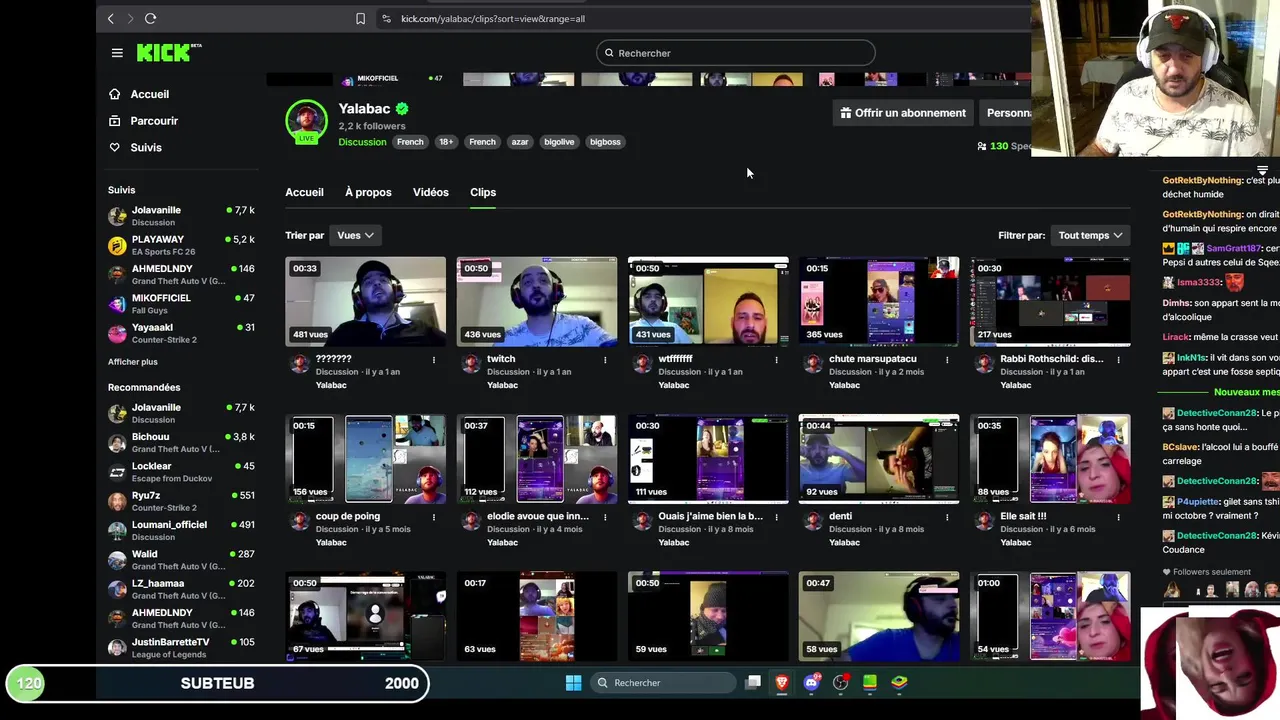The width and height of the screenshot is (1280, 720).
Task: Play the wtfffffff clip thumbnail
Action: click(x=708, y=301)
